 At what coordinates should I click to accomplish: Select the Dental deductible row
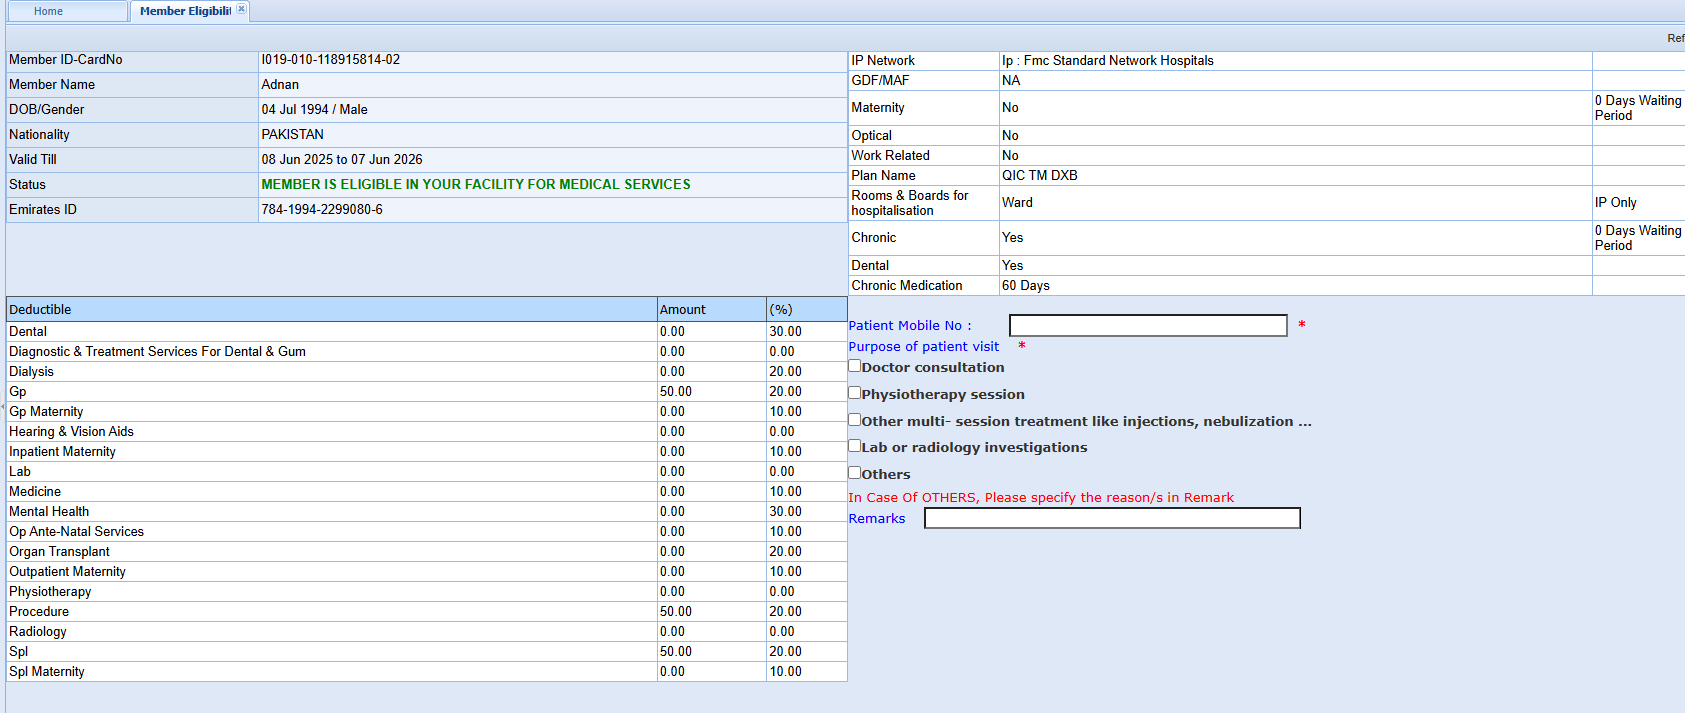pos(28,332)
